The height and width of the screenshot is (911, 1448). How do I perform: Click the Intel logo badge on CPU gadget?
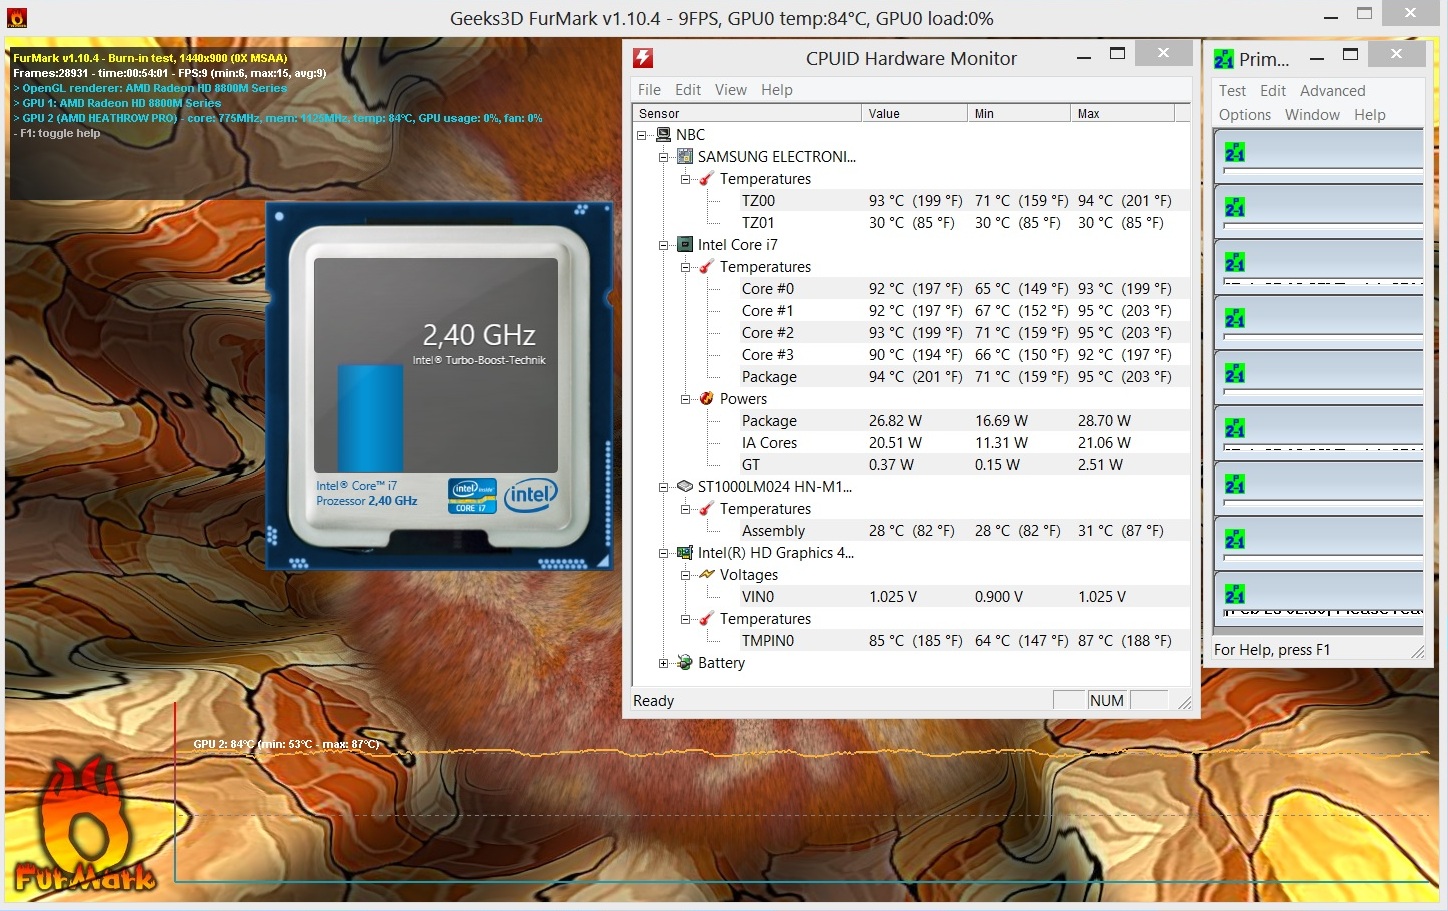click(530, 494)
